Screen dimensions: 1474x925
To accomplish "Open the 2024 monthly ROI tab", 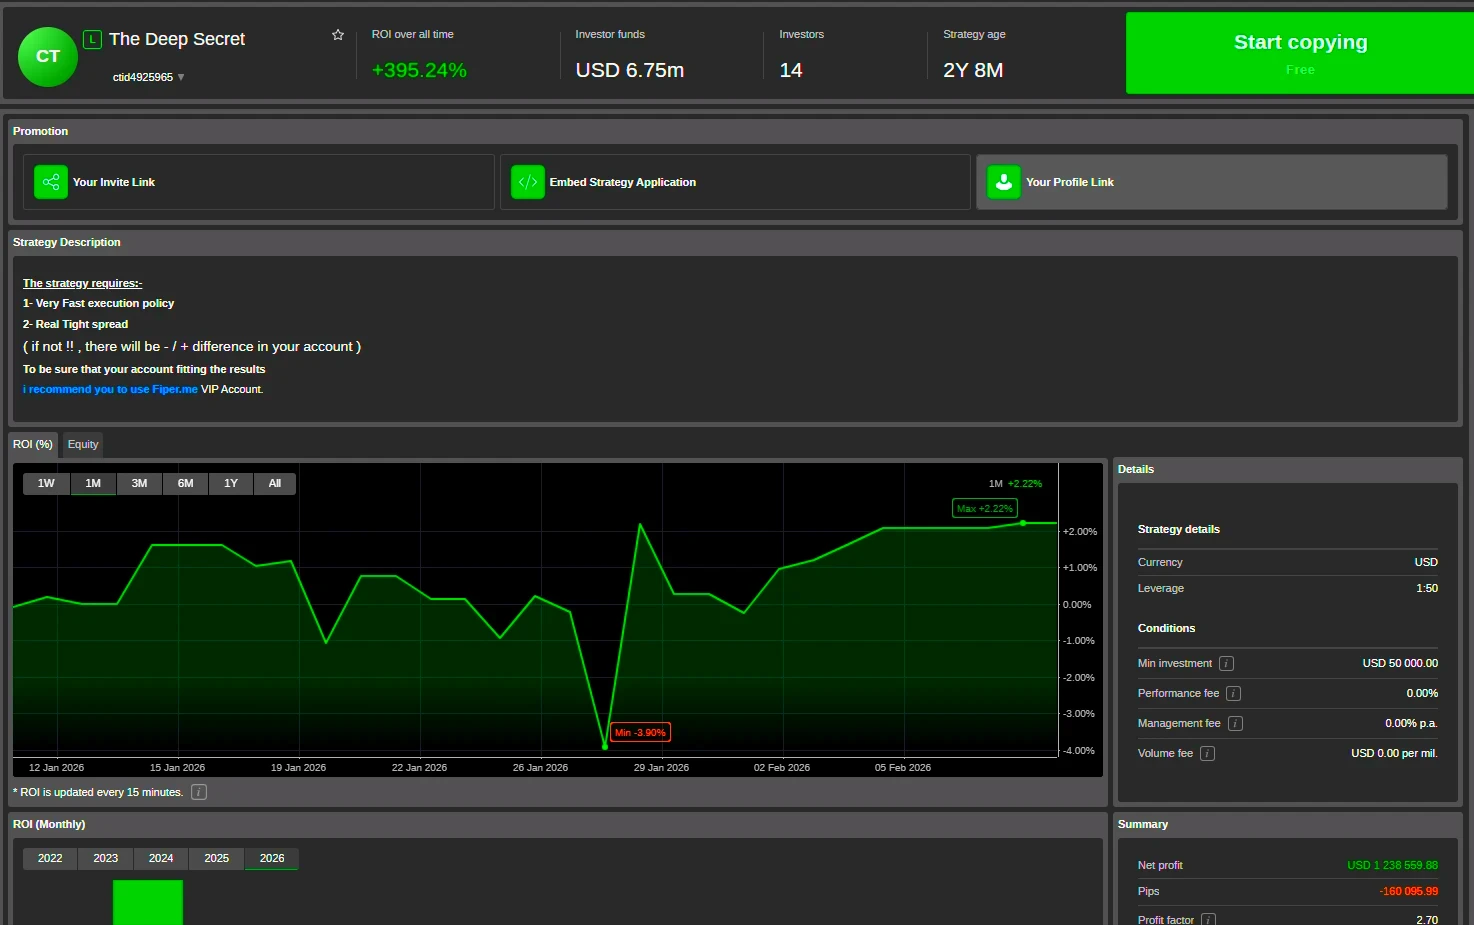I will (x=160, y=858).
